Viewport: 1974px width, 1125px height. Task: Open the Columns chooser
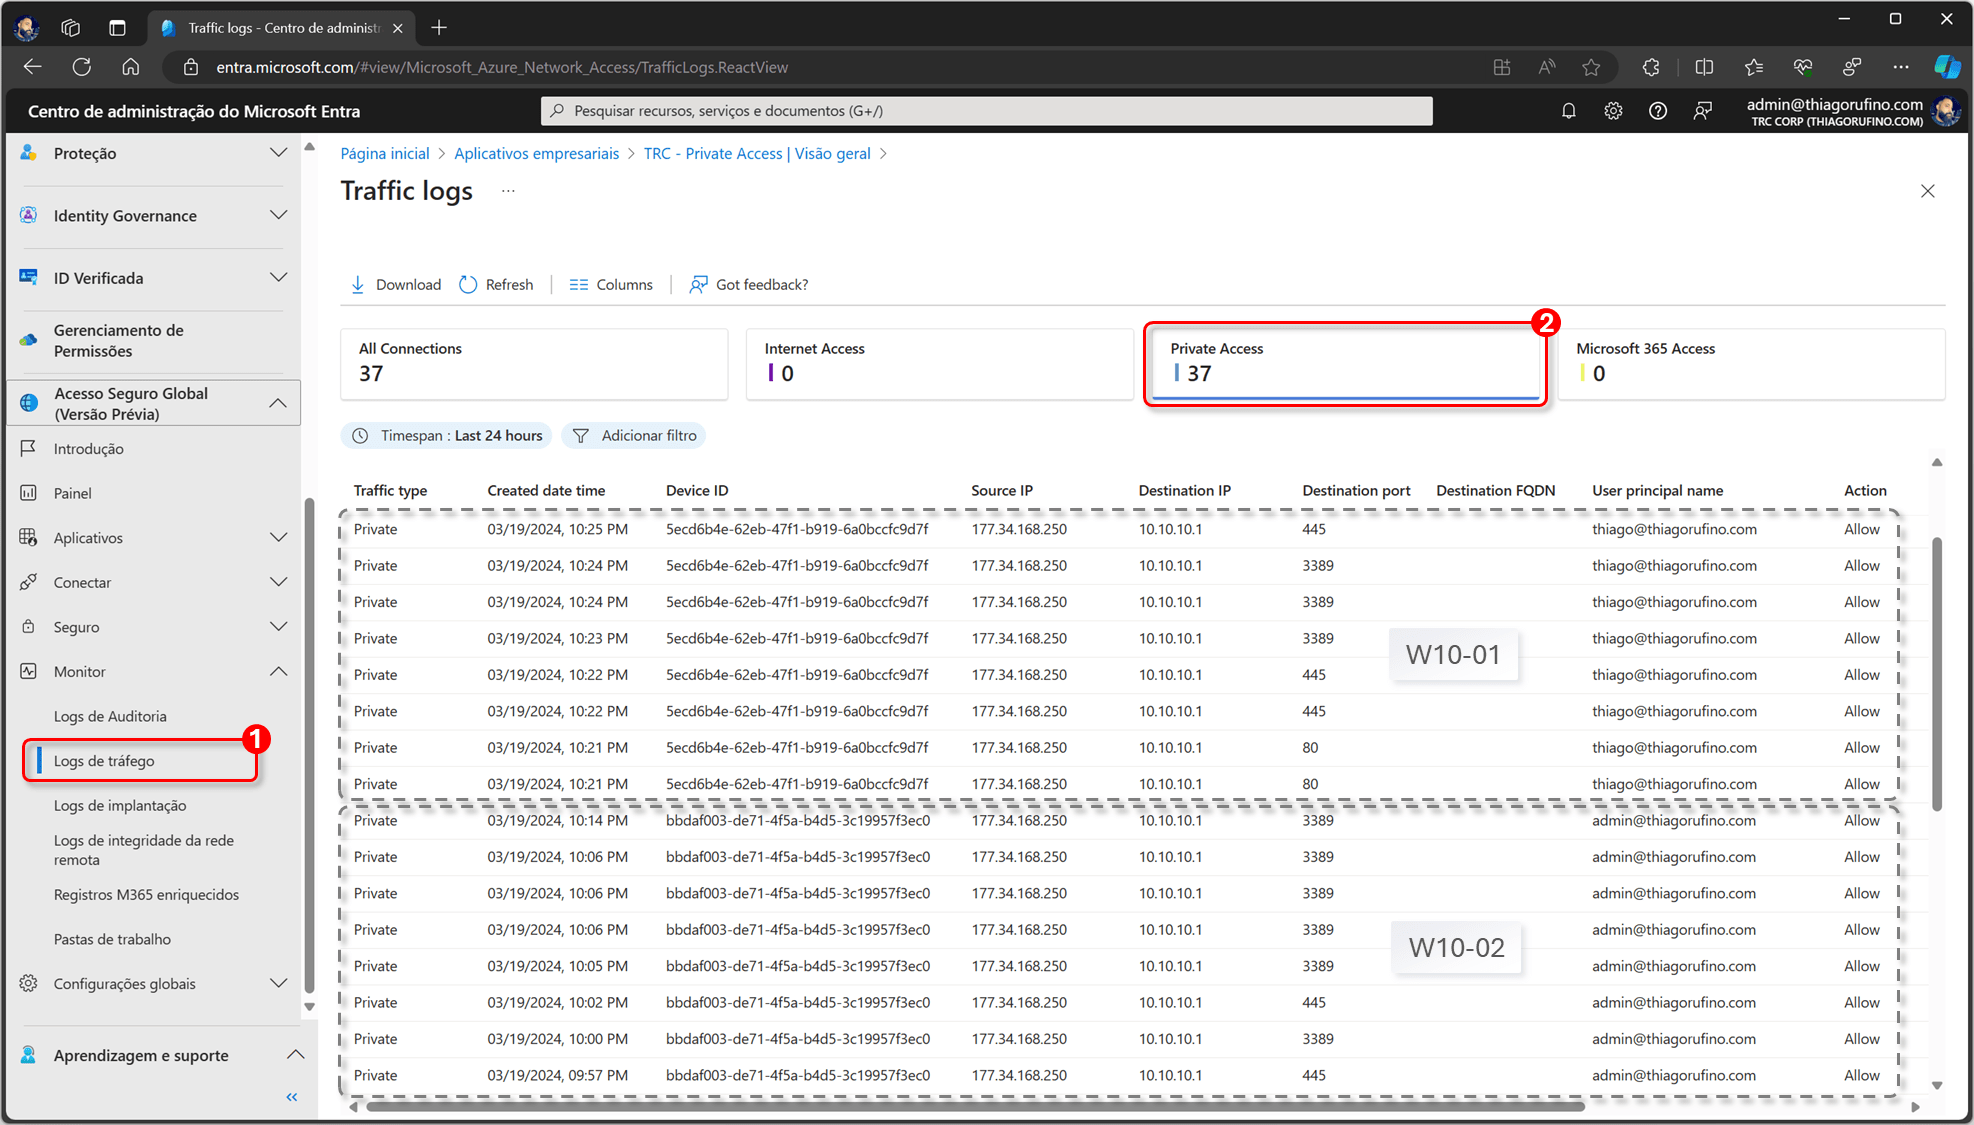[611, 285]
